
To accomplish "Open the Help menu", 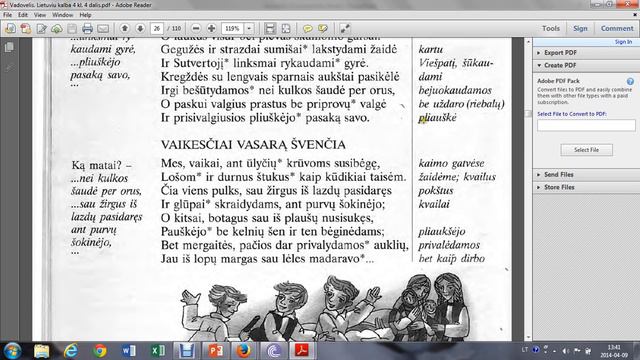I will (x=85, y=15).
